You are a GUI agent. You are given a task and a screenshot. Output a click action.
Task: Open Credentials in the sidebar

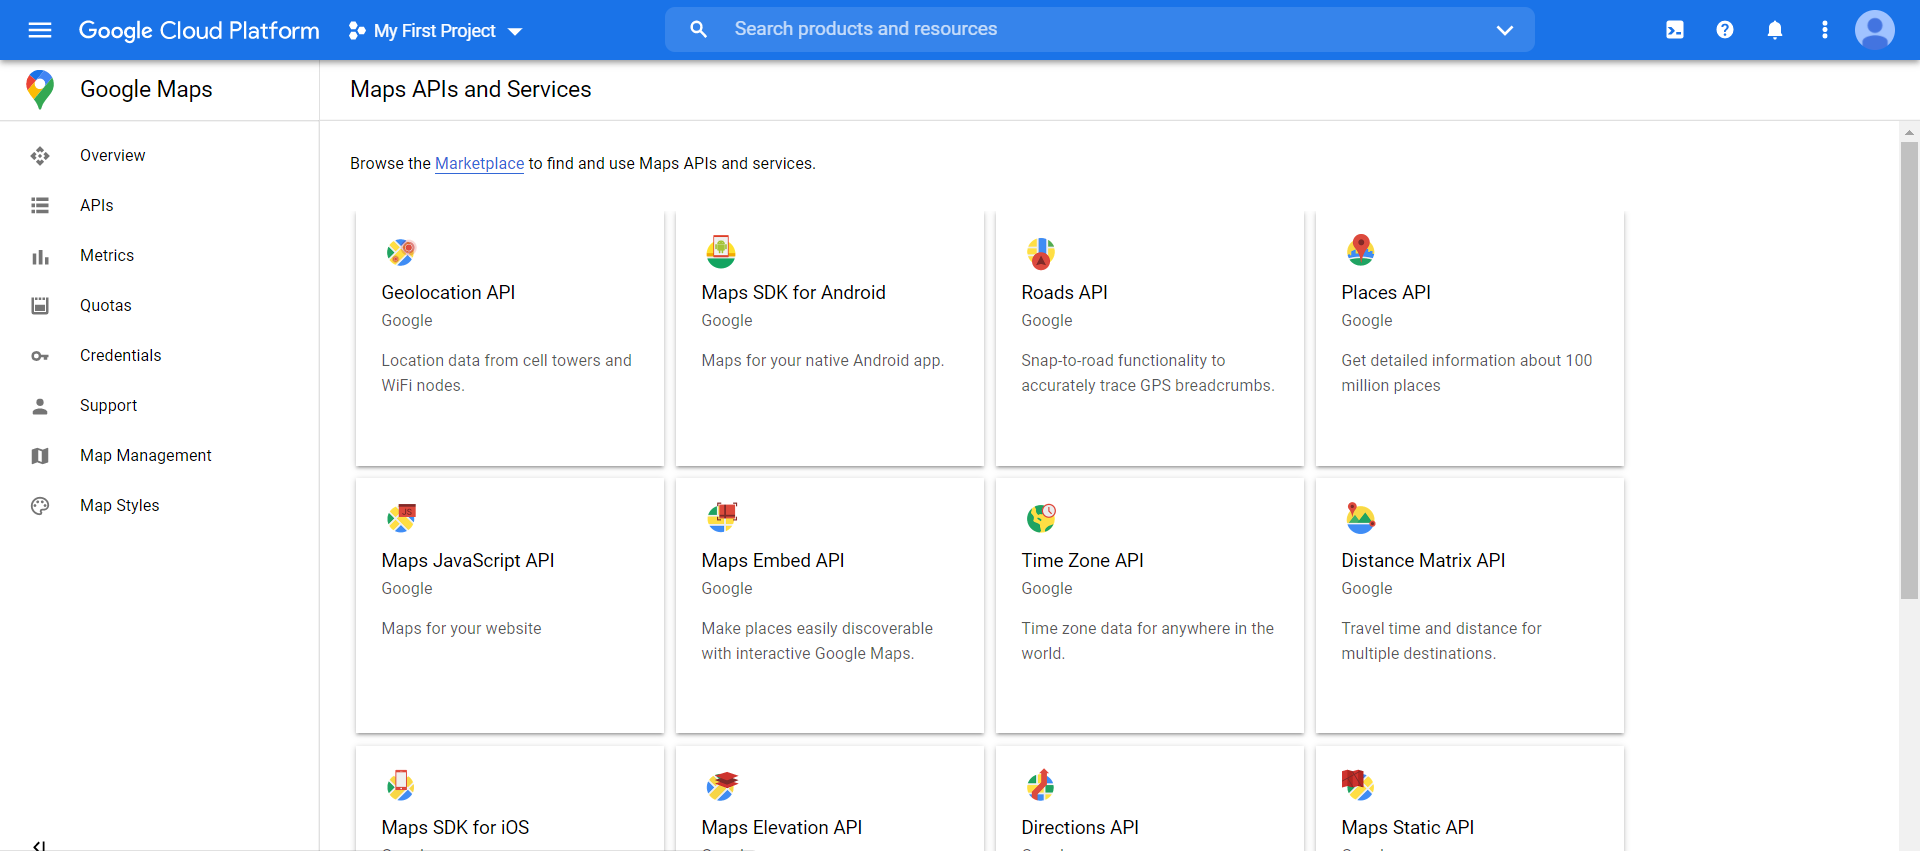[x=121, y=356]
